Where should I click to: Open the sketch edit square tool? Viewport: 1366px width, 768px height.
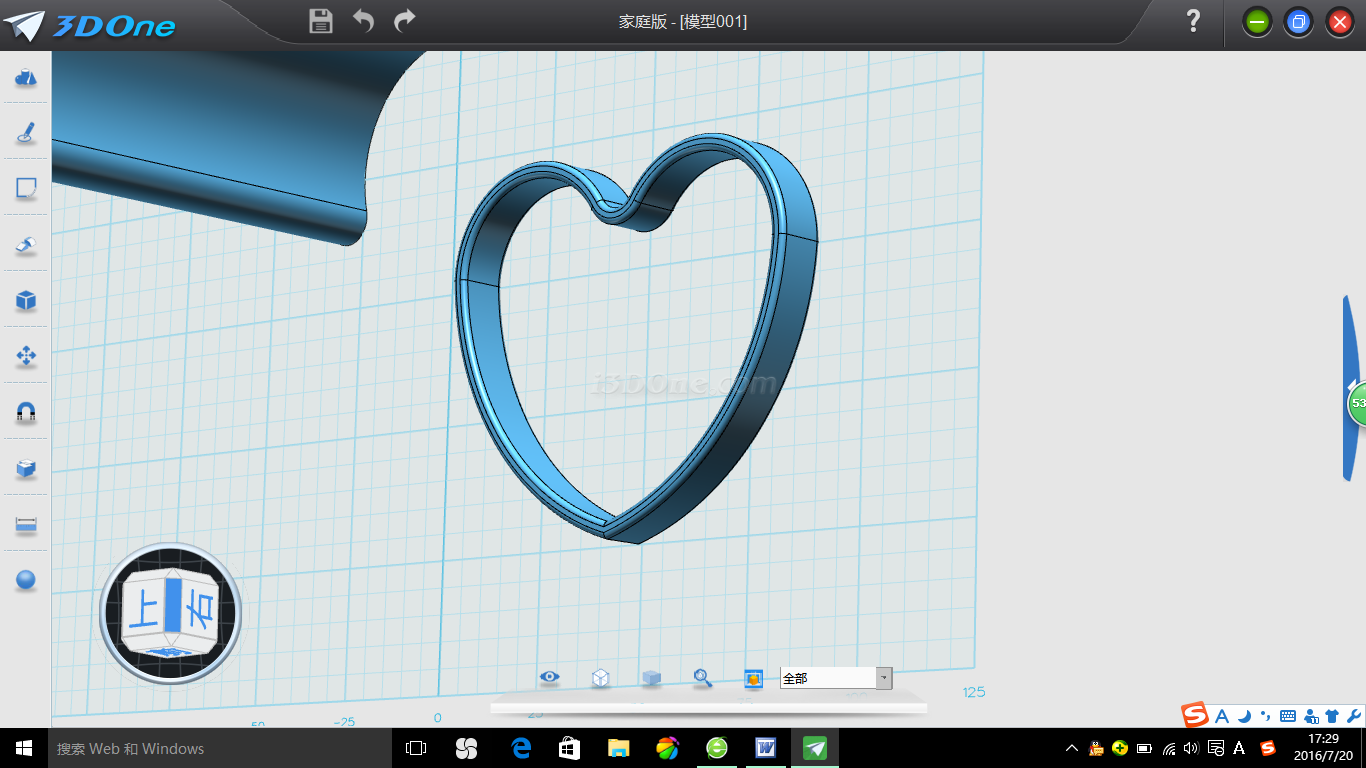(x=26, y=188)
